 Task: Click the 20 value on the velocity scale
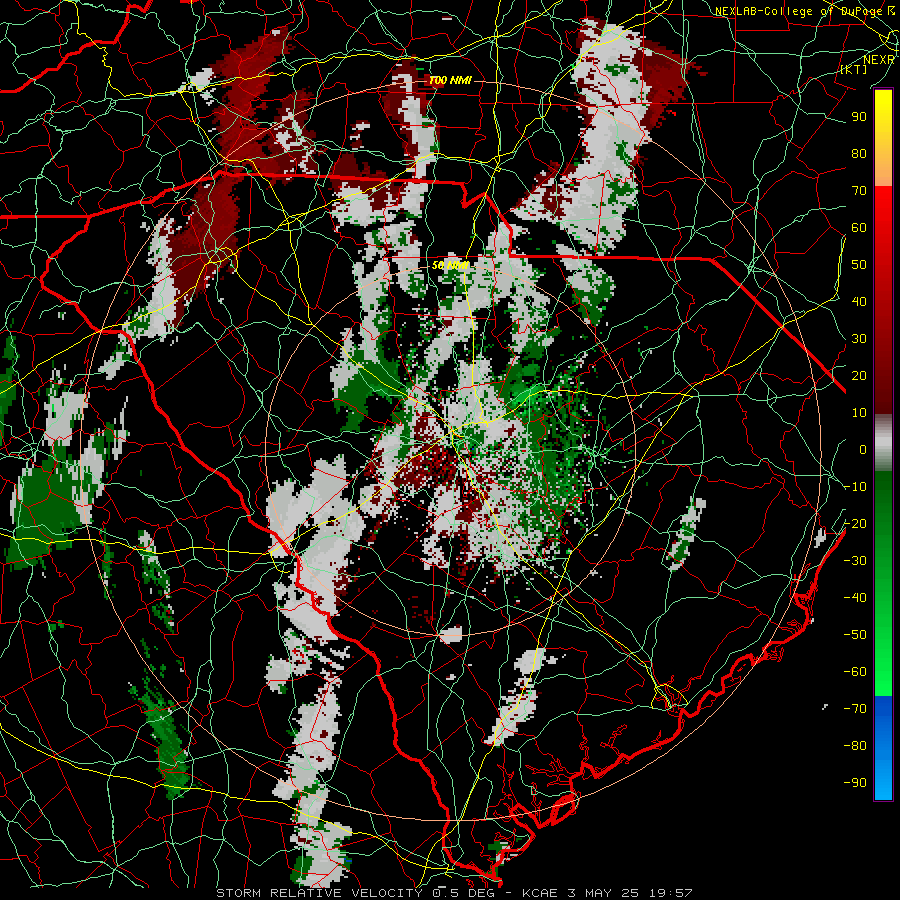859,376
